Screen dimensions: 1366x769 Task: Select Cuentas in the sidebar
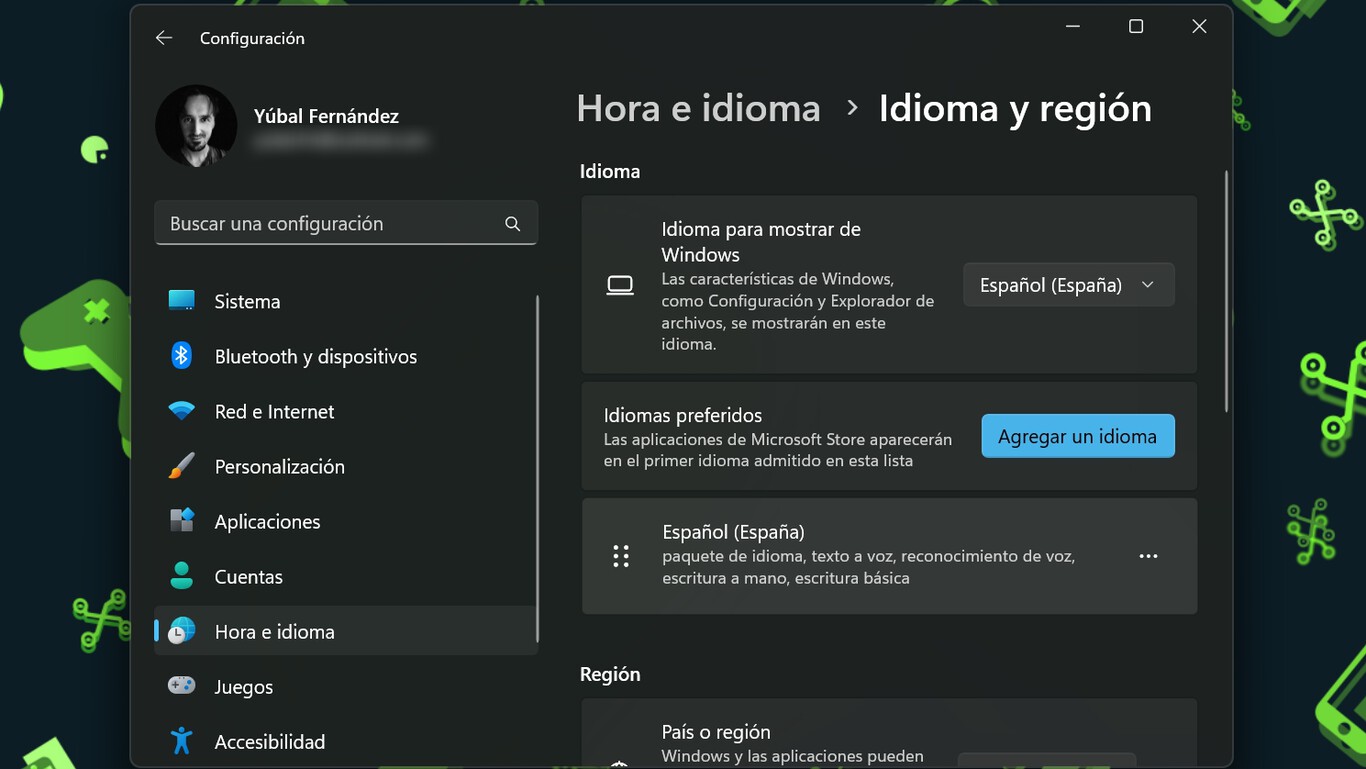(249, 576)
